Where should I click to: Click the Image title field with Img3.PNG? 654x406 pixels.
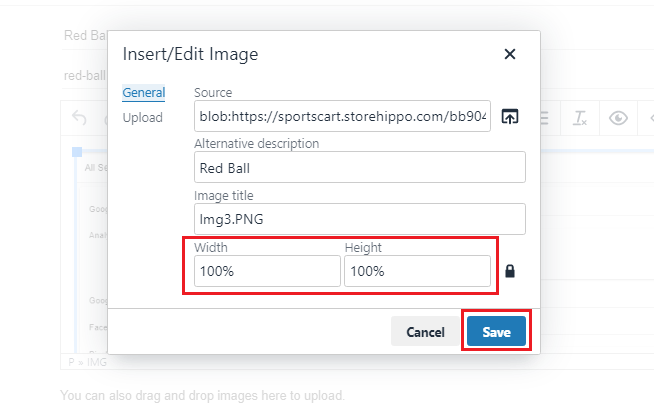360,219
